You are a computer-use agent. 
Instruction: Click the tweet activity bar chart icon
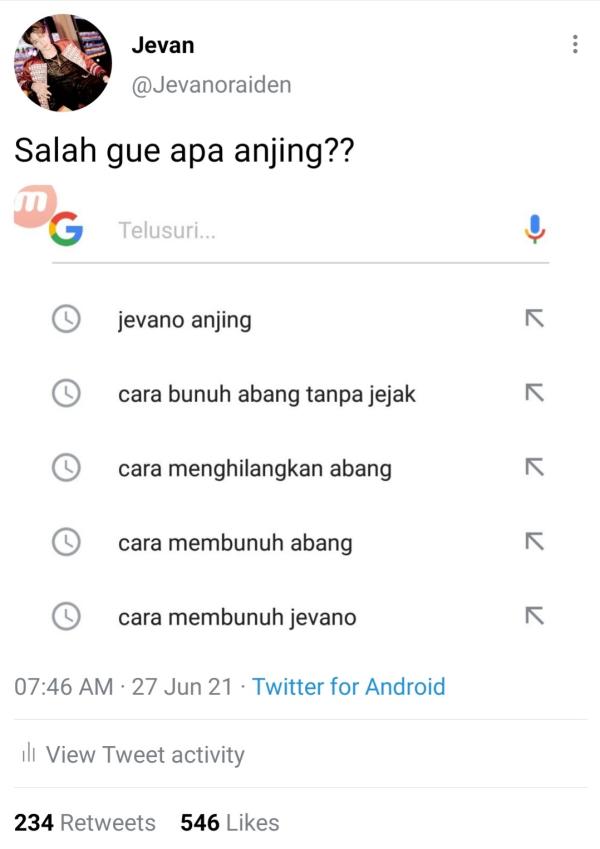pos(28,754)
